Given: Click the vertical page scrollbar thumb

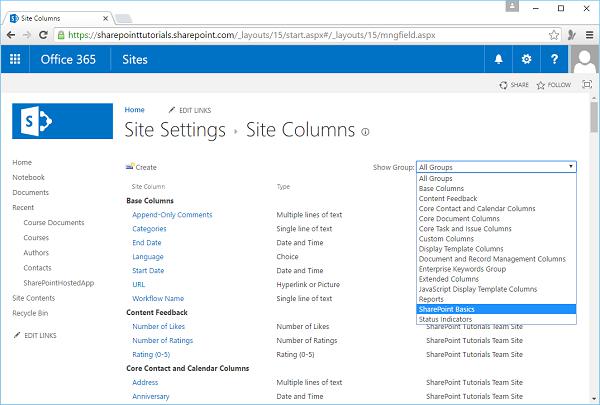Looking at the screenshot, I should (x=594, y=117).
